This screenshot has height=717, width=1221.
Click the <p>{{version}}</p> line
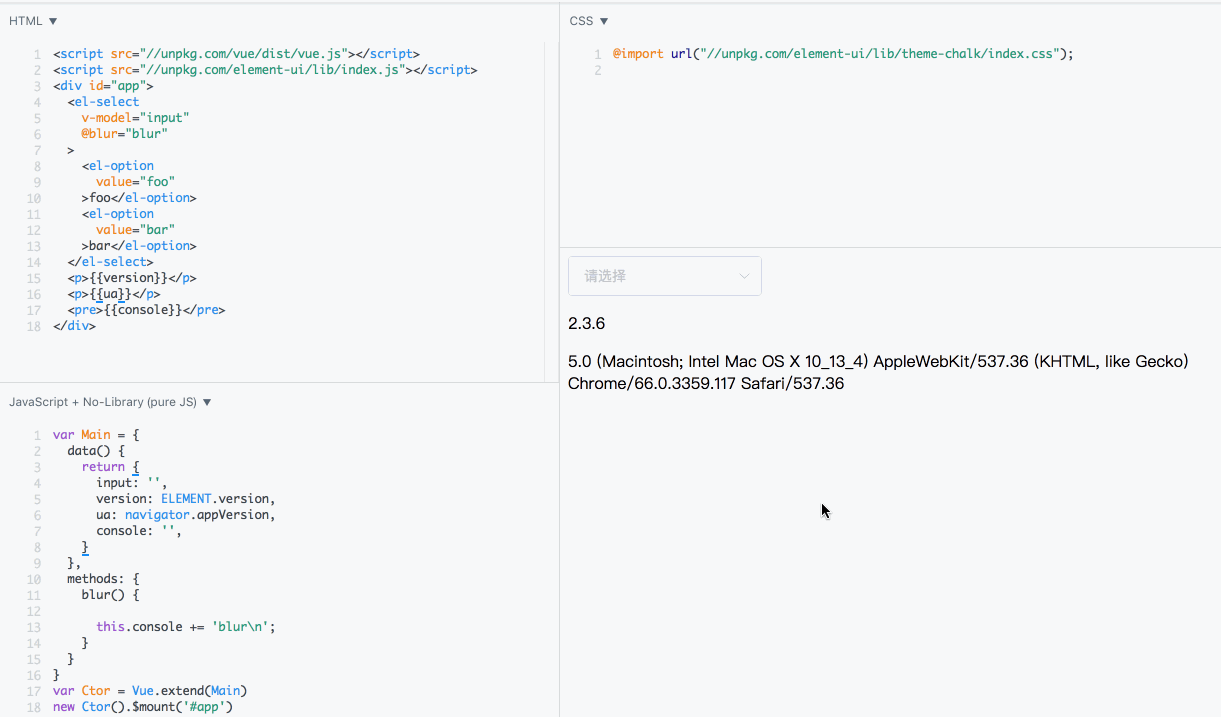[x=132, y=278]
